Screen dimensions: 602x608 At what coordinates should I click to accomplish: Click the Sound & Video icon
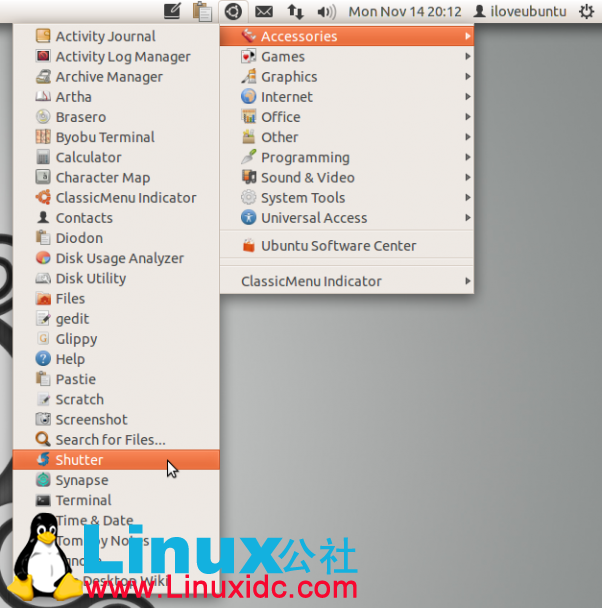(x=248, y=178)
